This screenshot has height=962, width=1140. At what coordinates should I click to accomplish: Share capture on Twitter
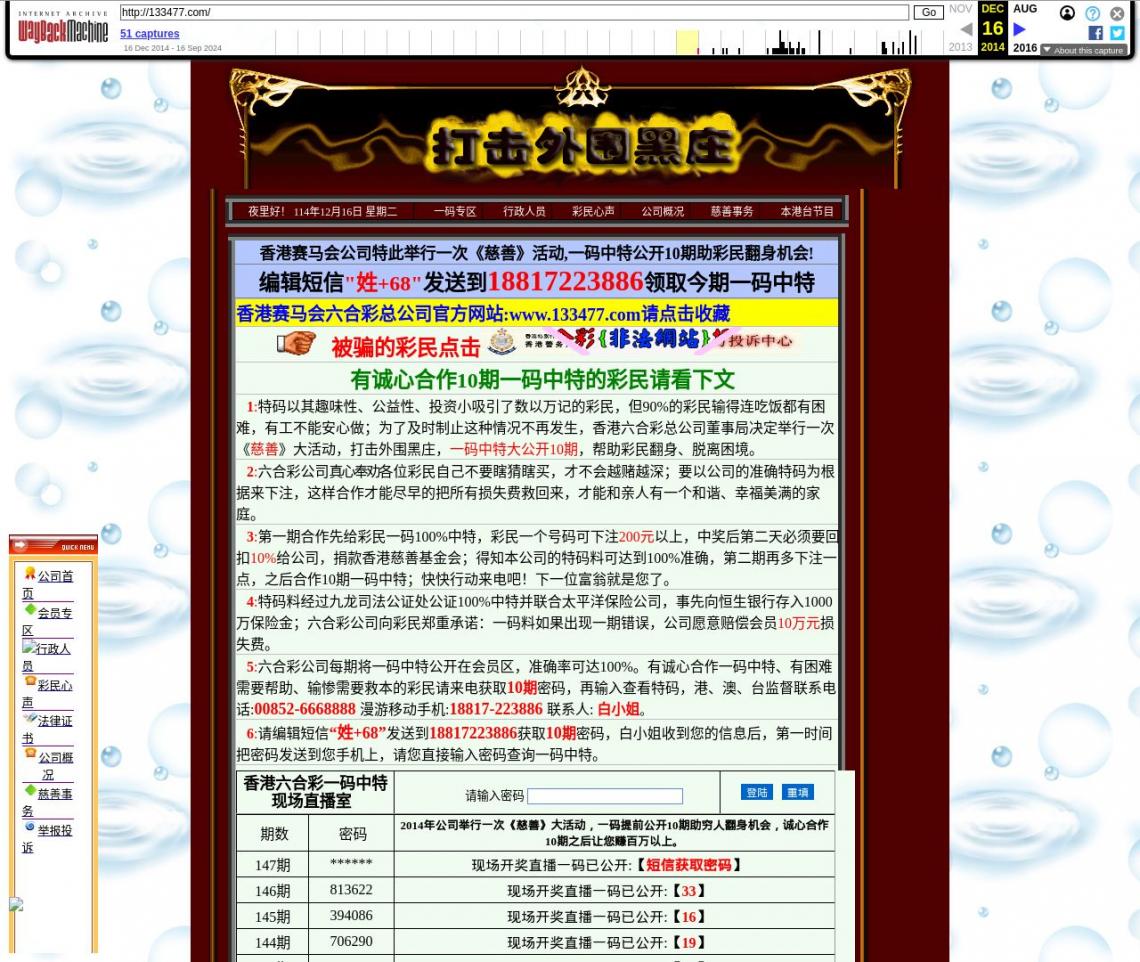[1117, 33]
